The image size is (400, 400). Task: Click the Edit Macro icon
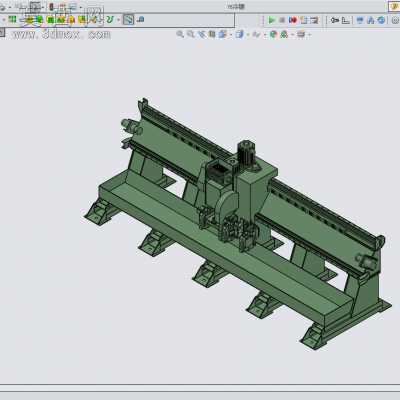click(314, 20)
